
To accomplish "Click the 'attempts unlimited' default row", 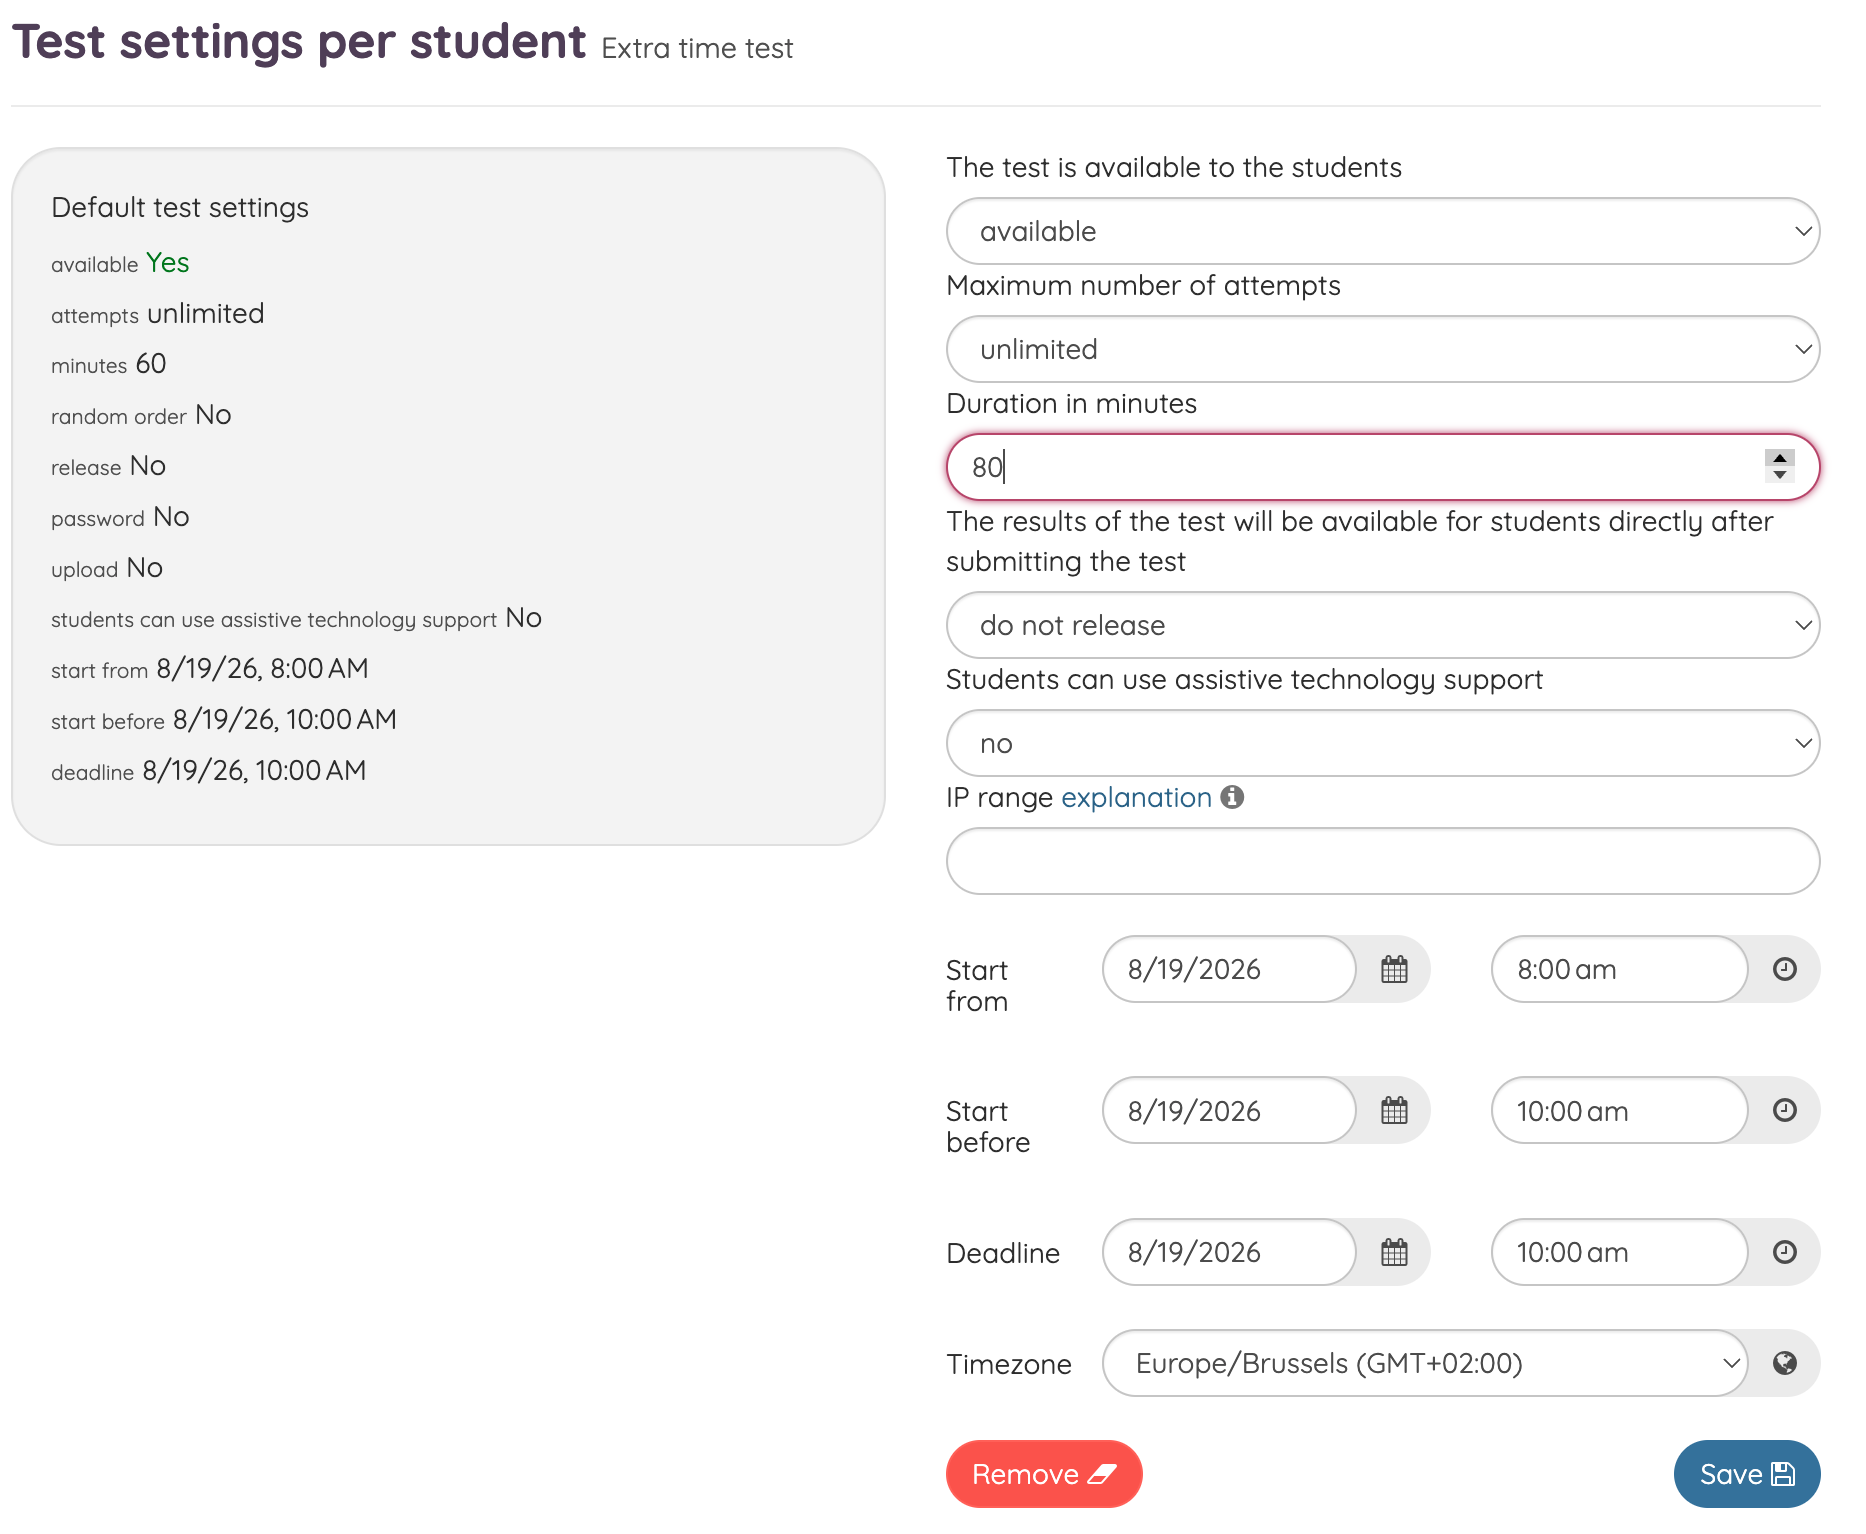I will coord(158,314).
